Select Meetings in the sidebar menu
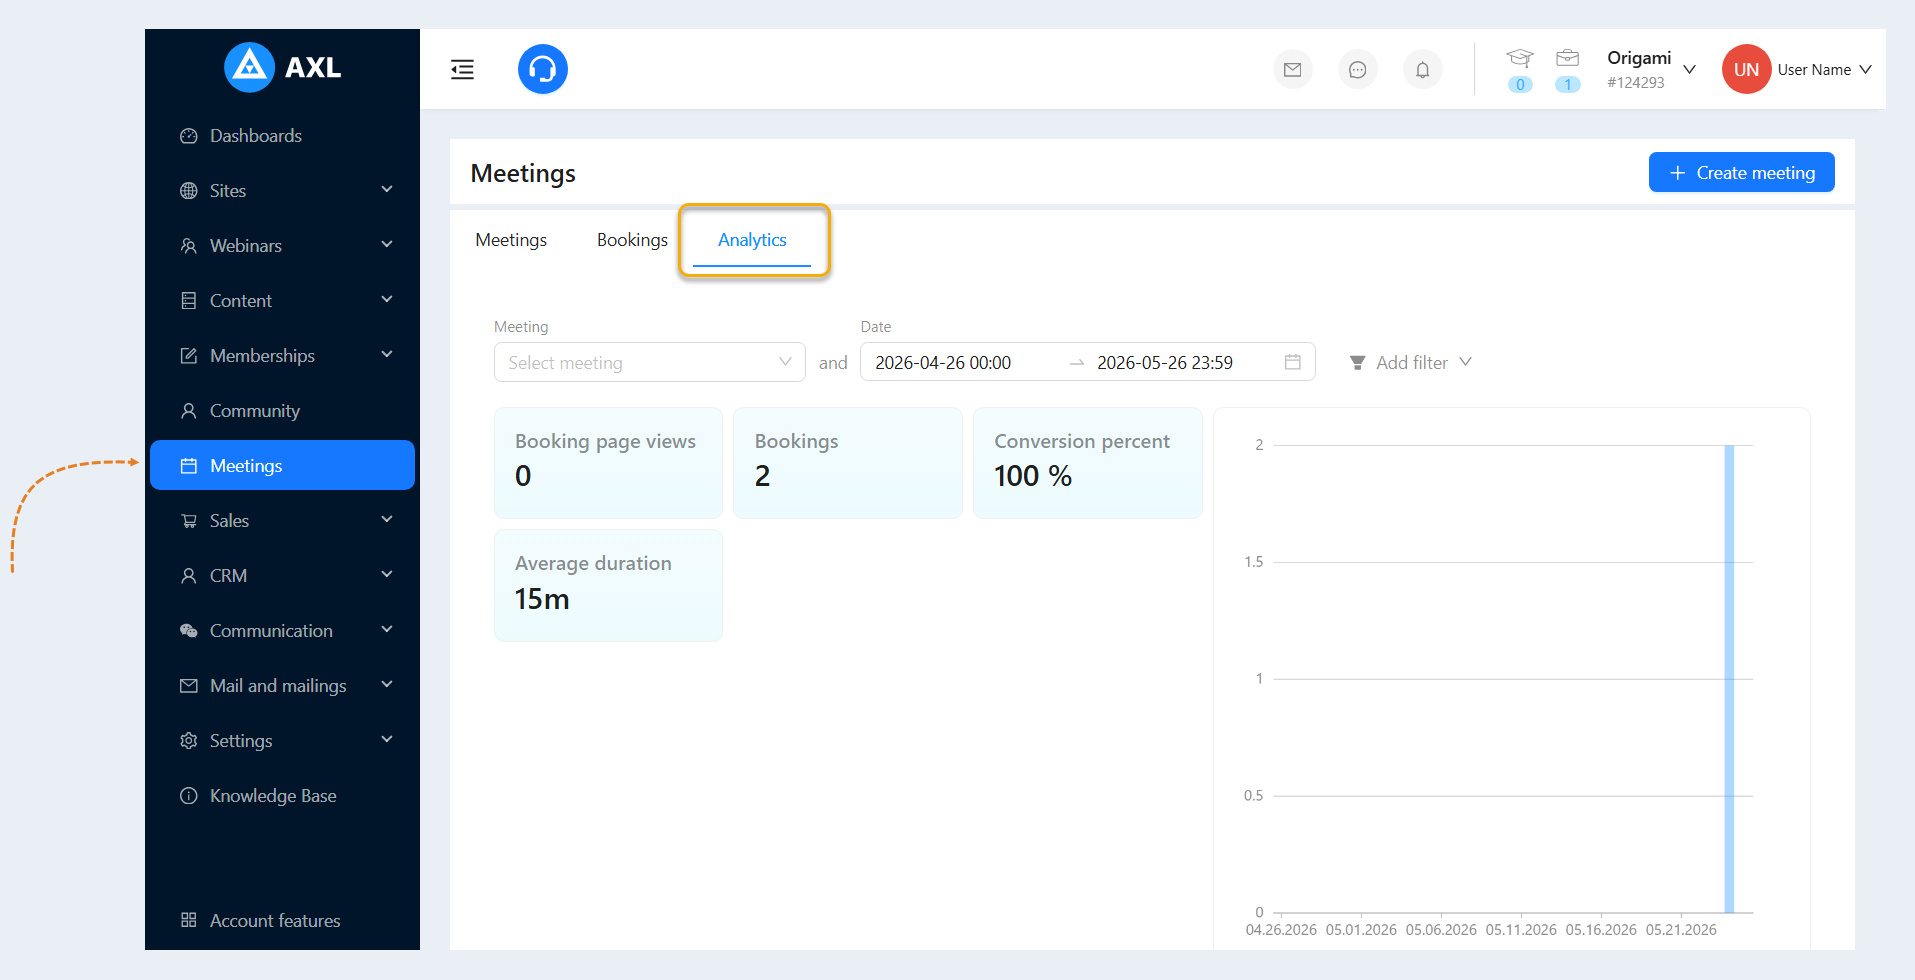This screenshot has height=980, width=1915. [282, 465]
